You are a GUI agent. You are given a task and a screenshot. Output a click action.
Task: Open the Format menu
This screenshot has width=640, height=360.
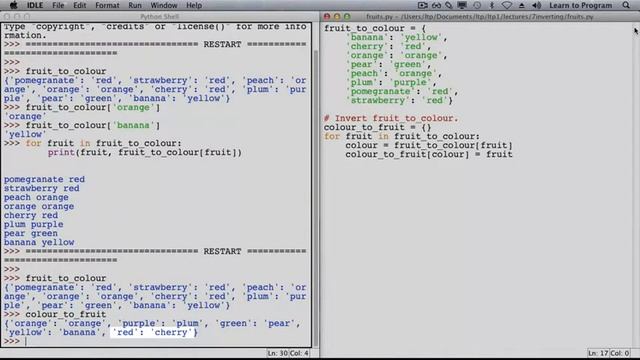pyautogui.click(x=107, y=5)
